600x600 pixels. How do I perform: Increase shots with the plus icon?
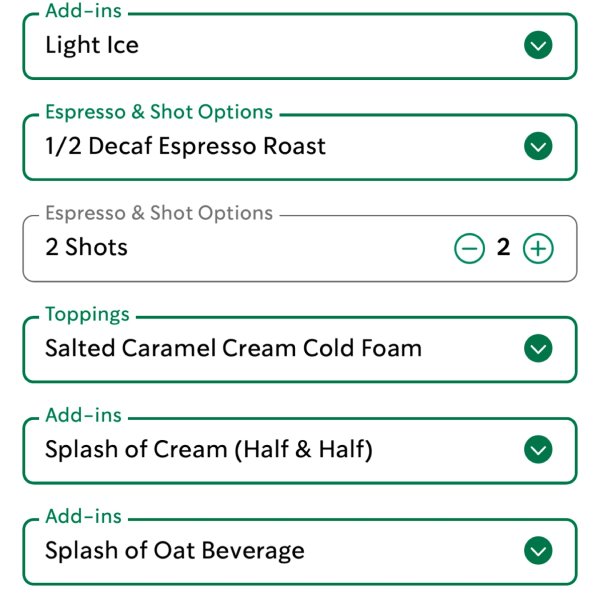[538, 248]
